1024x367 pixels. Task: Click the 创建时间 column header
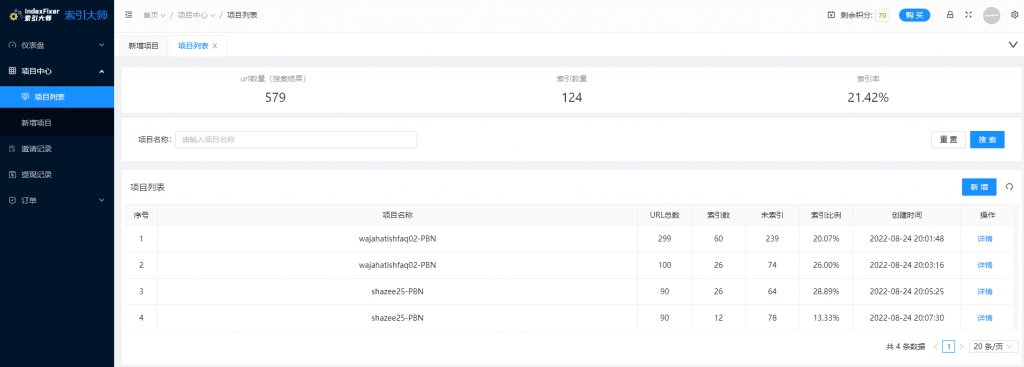906,215
